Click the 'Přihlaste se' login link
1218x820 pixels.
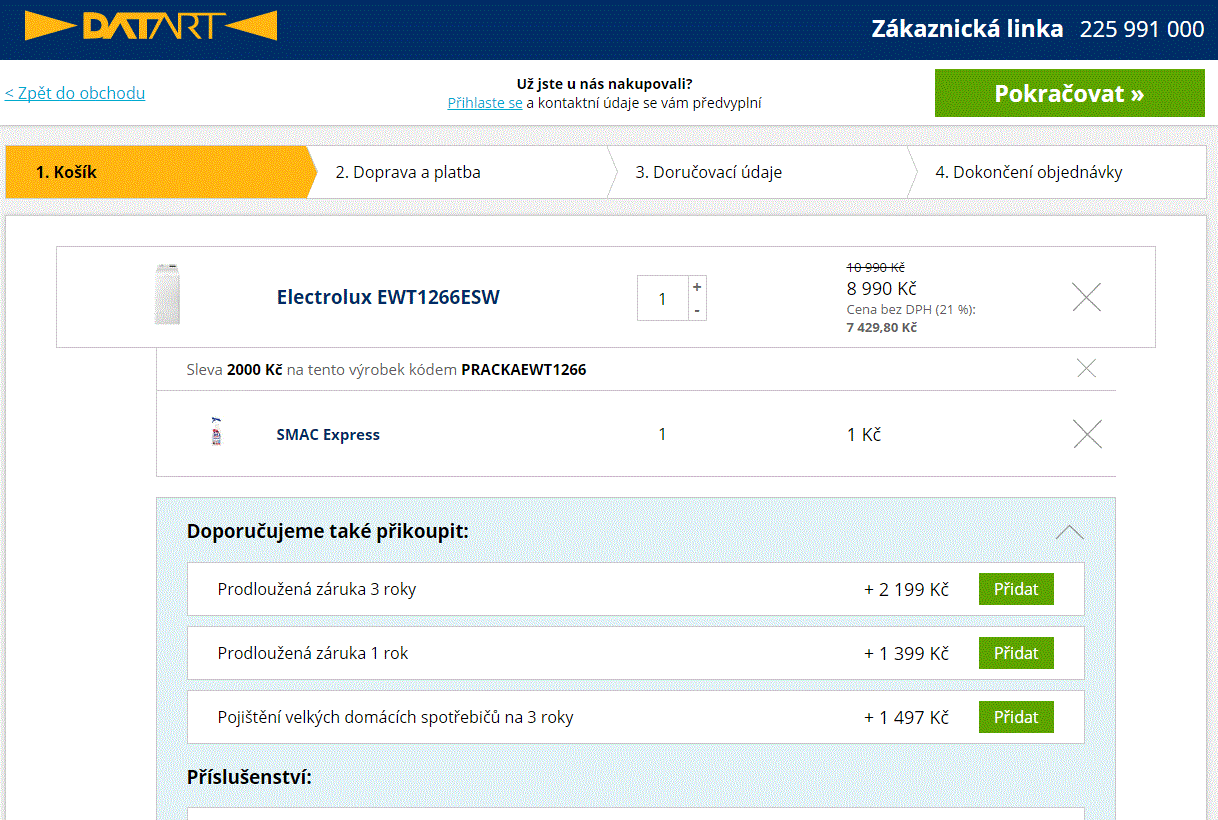[485, 102]
